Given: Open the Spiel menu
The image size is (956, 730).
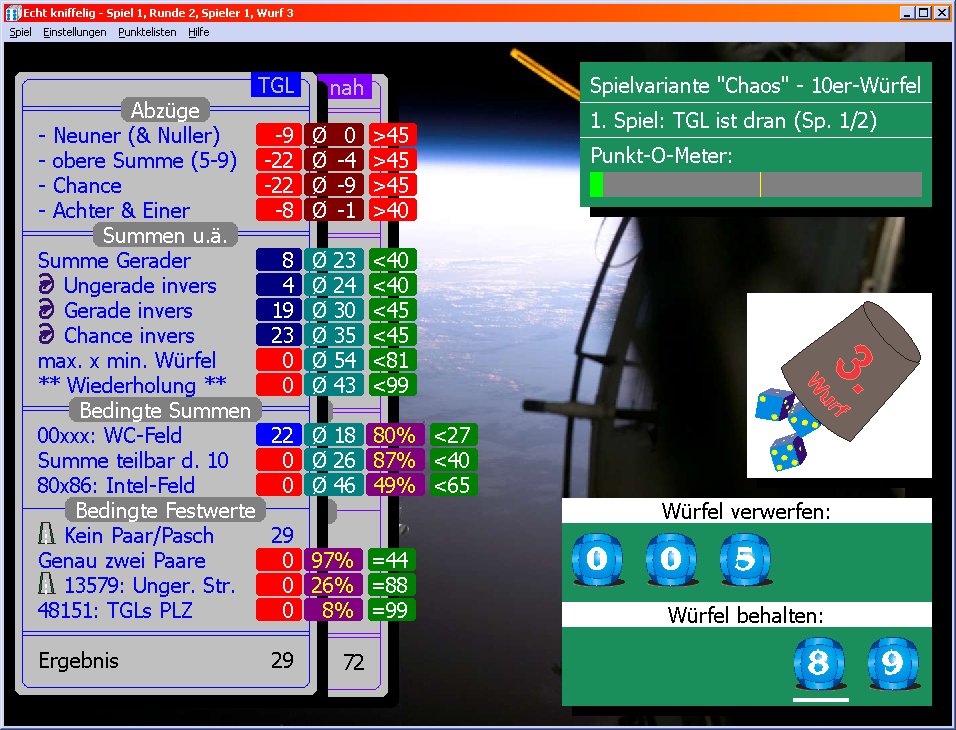Looking at the screenshot, I should click(x=20, y=32).
